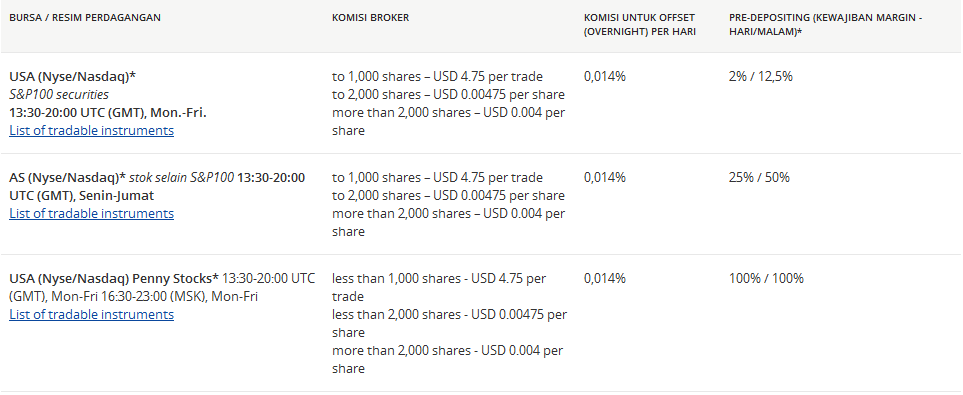Select the AS (Nyse/Nasdaq)* exchange title
Image resolution: width=963 pixels, height=395 pixels.
[x=68, y=178]
